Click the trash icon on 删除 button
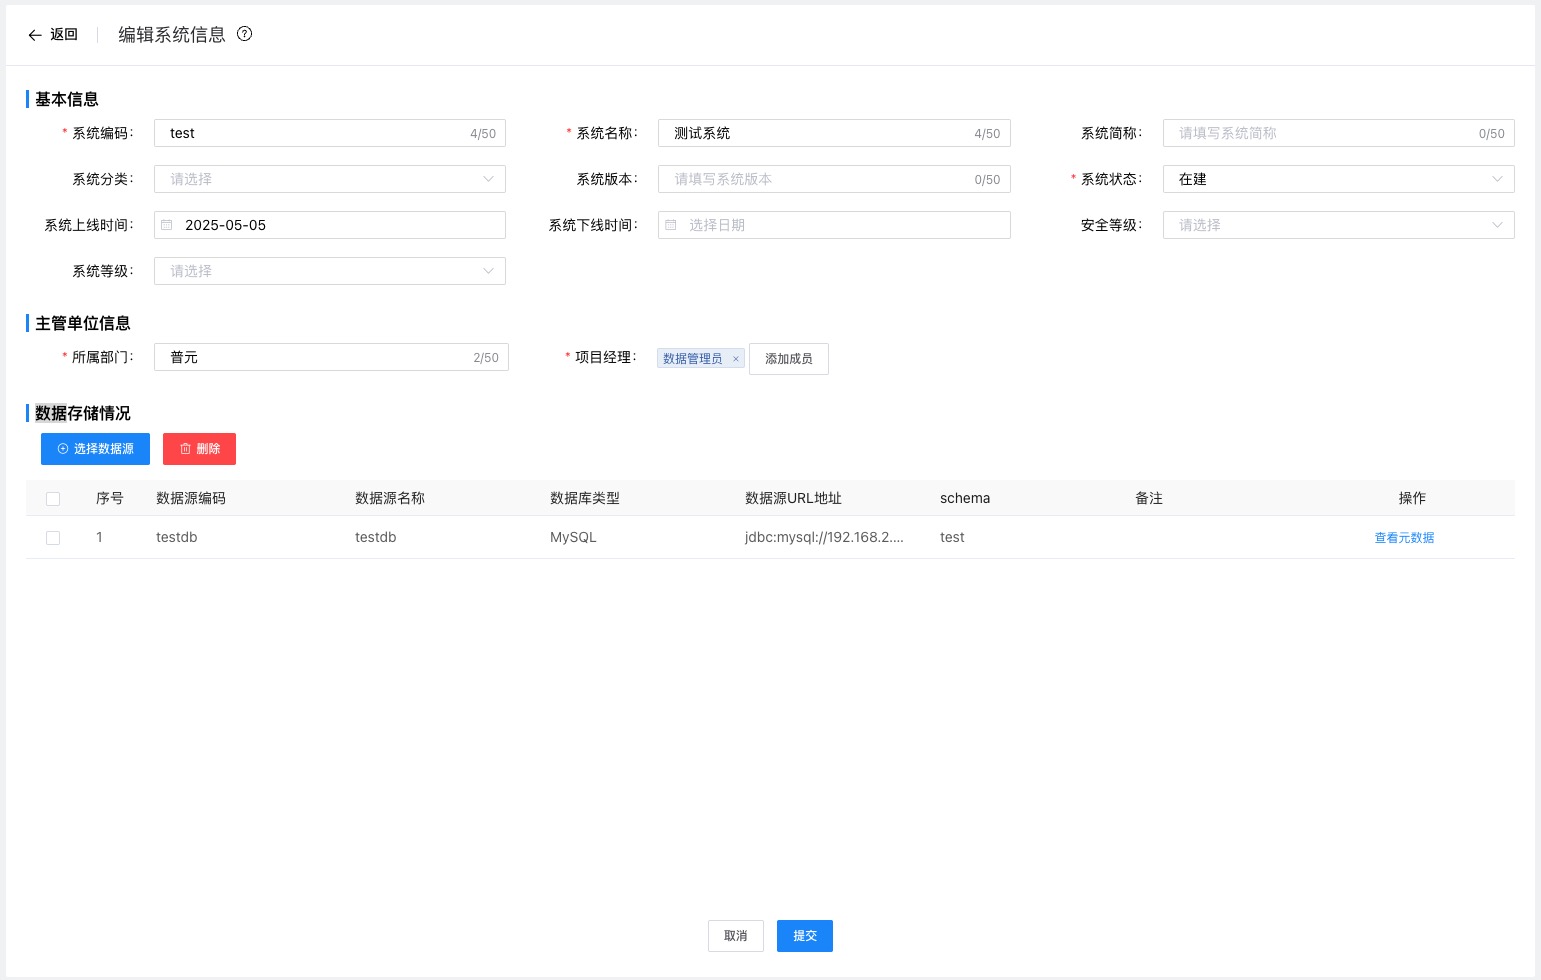 (x=184, y=448)
